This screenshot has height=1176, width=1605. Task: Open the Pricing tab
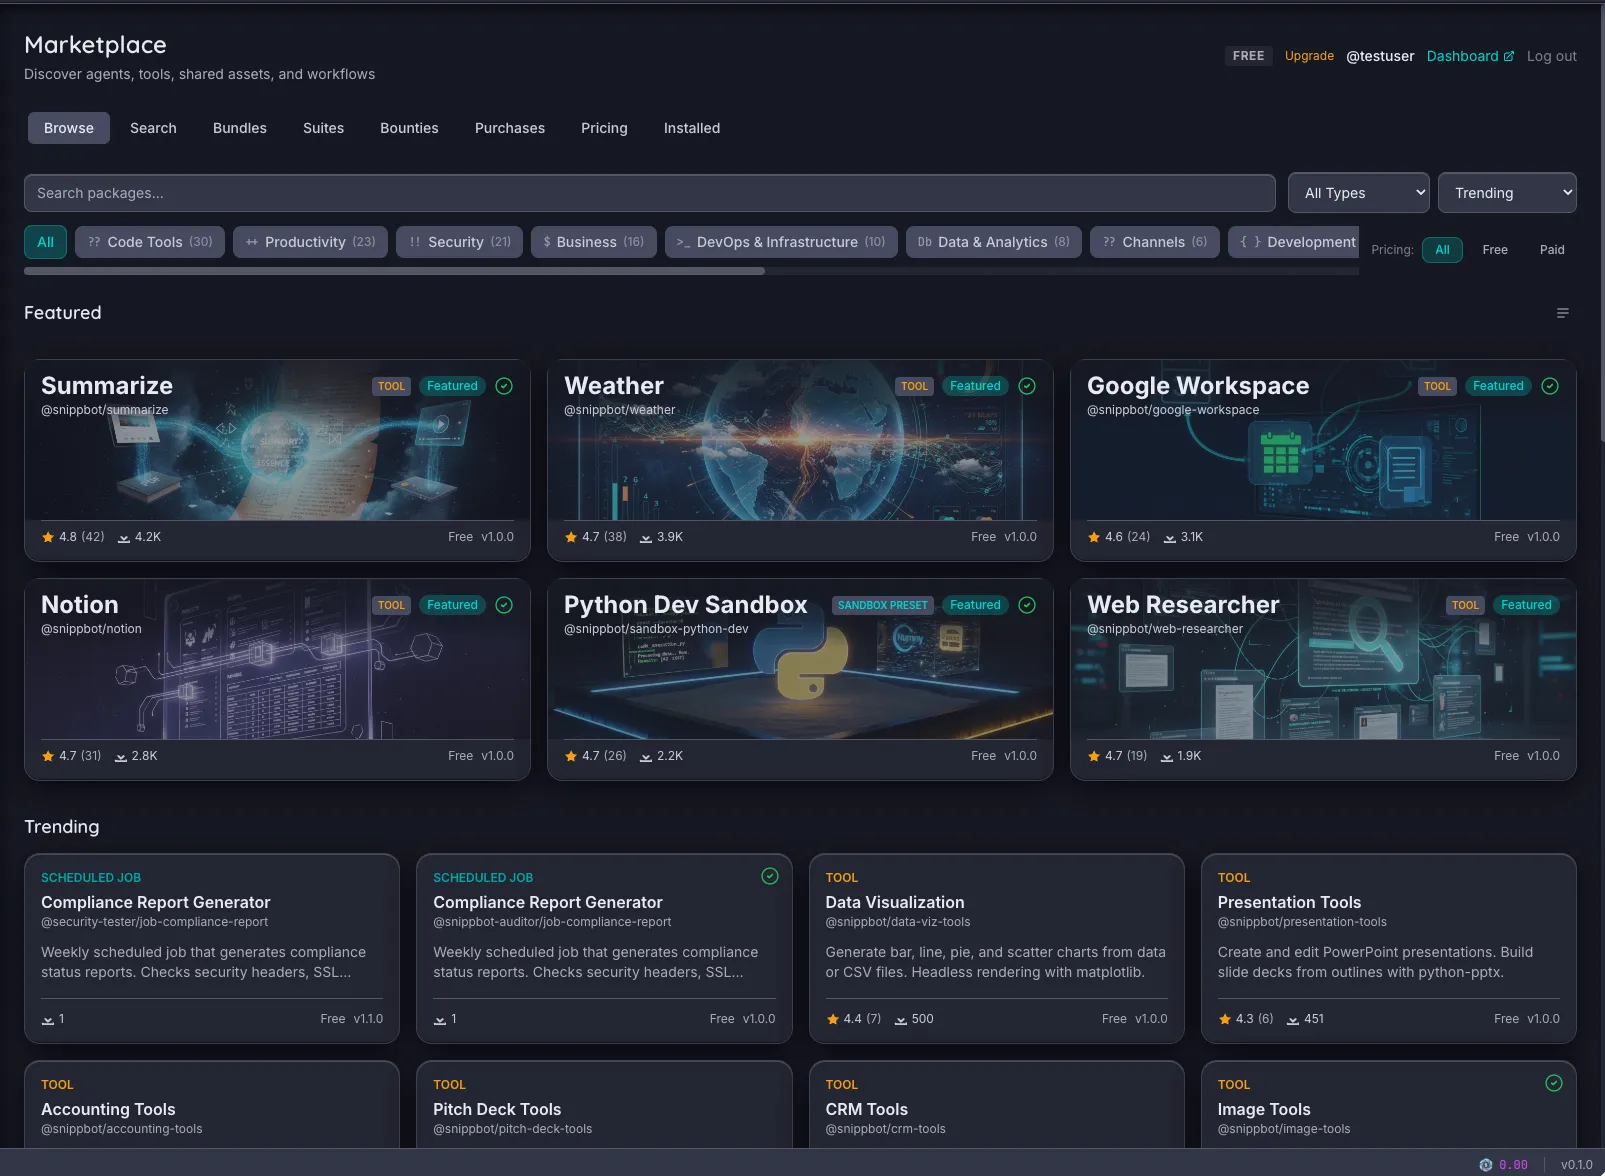(604, 128)
